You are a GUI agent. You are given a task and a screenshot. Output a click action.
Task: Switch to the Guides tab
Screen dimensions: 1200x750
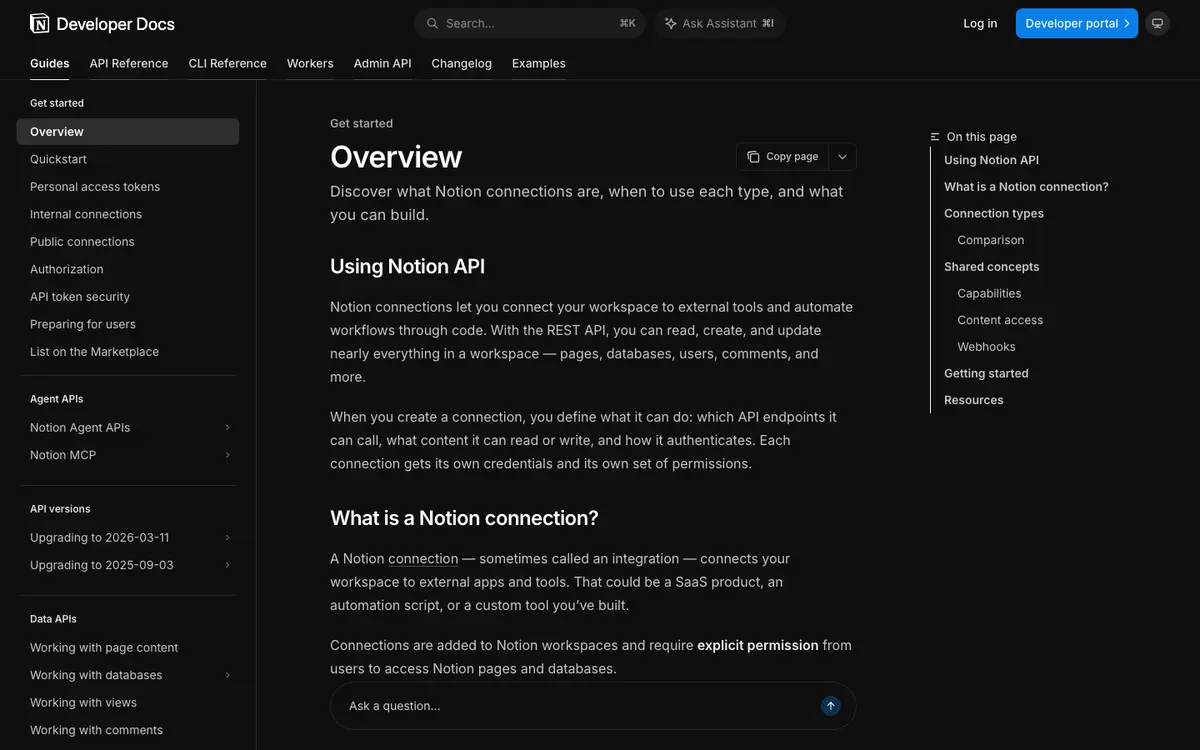click(x=50, y=63)
